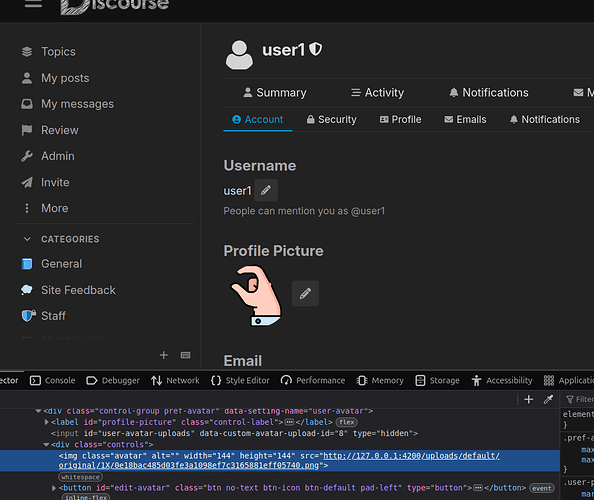Open the DevTools Accessibility tab

502,380
